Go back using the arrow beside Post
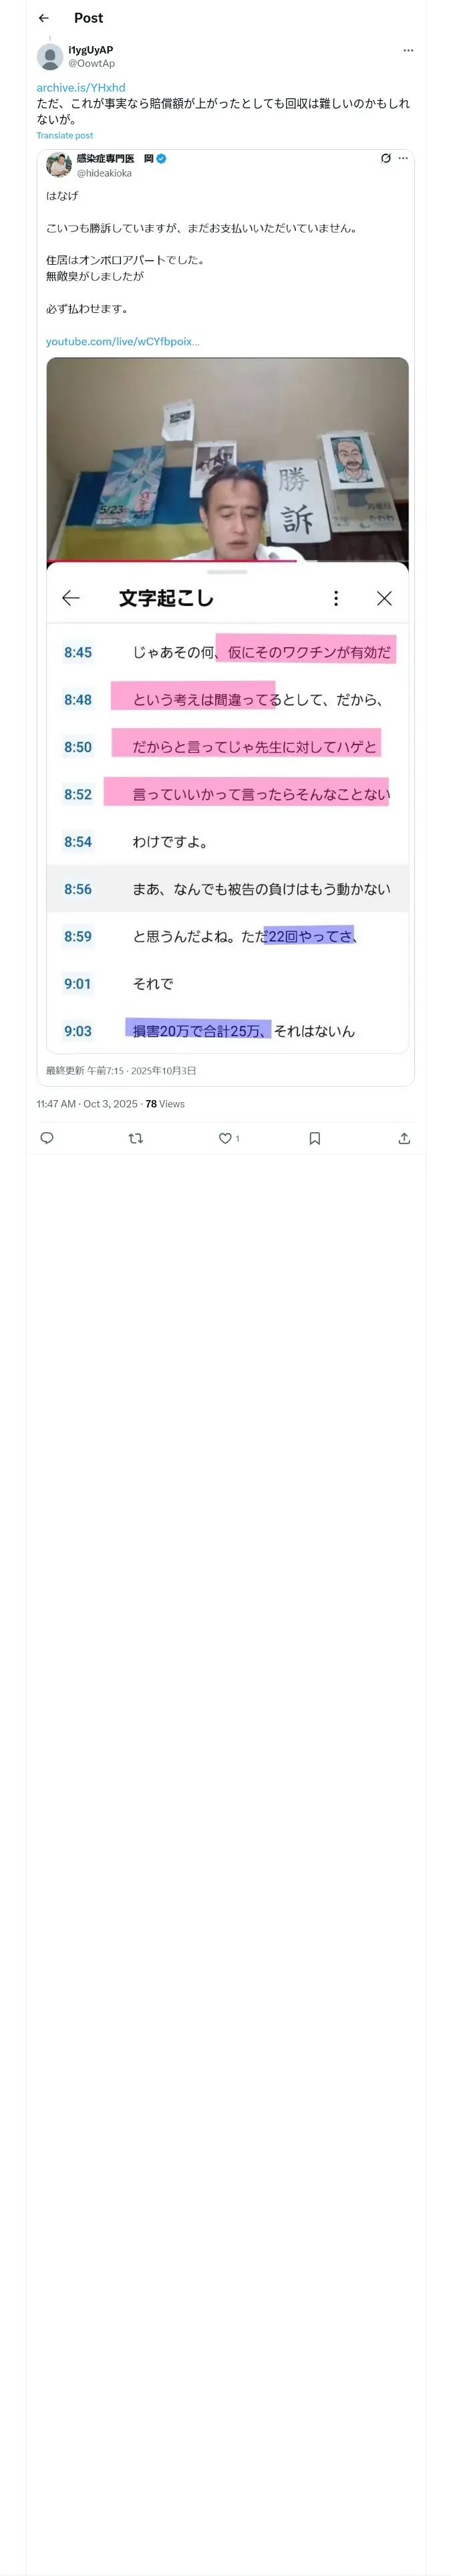This screenshot has height=2576, width=451. 43,18
